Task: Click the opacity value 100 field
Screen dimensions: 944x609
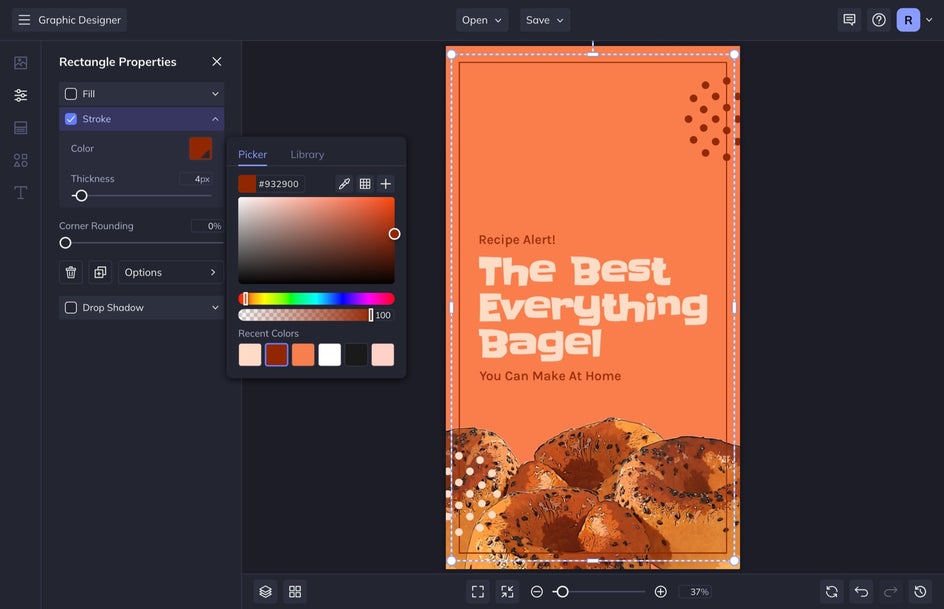Action: pyautogui.click(x=384, y=315)
